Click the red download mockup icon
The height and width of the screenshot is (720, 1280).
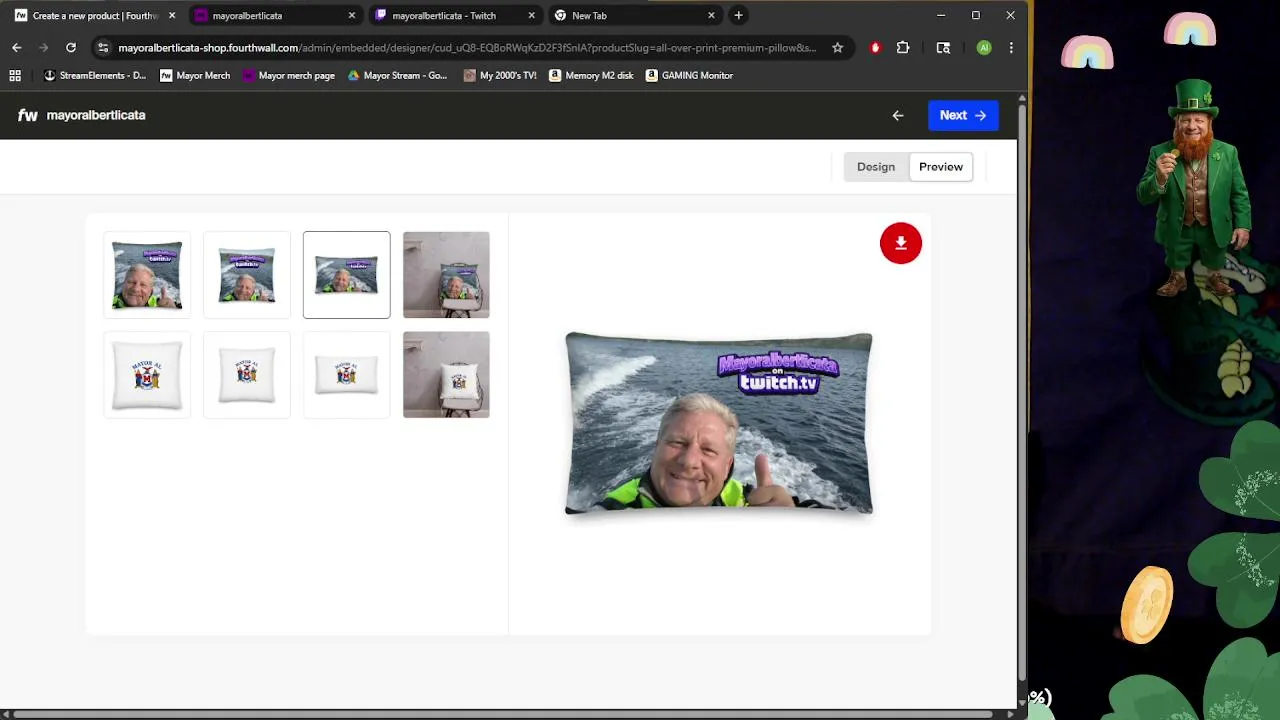(901, 243)
